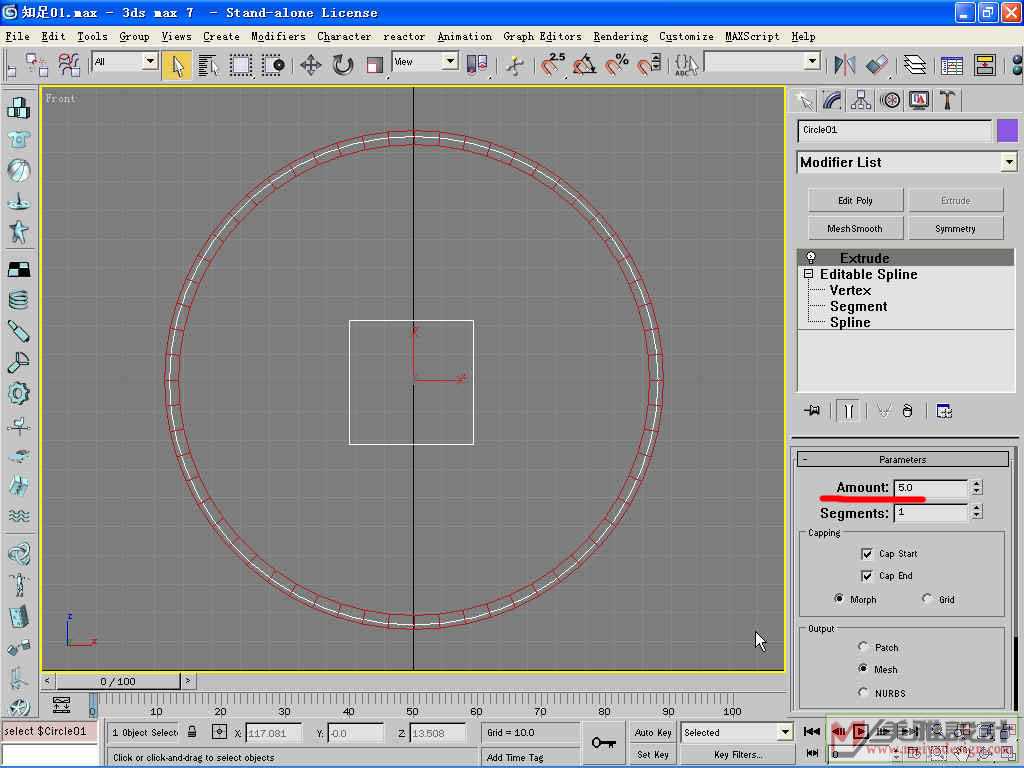Open the Modifiers menu

278,36
